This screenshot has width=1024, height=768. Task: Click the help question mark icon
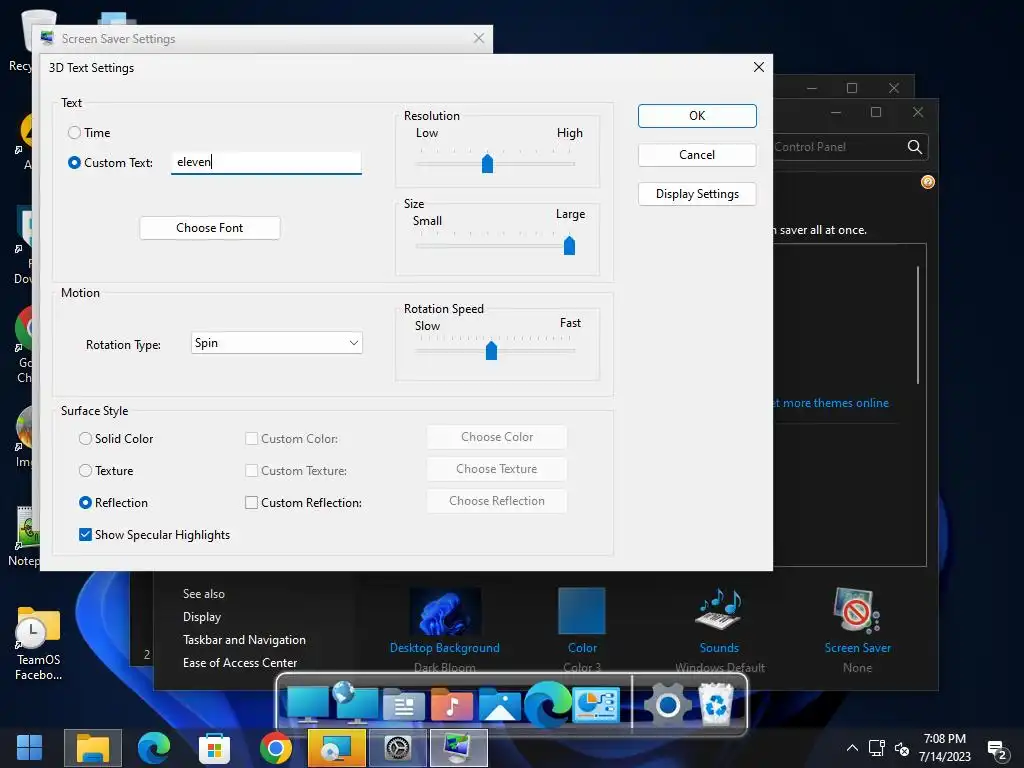927,182
